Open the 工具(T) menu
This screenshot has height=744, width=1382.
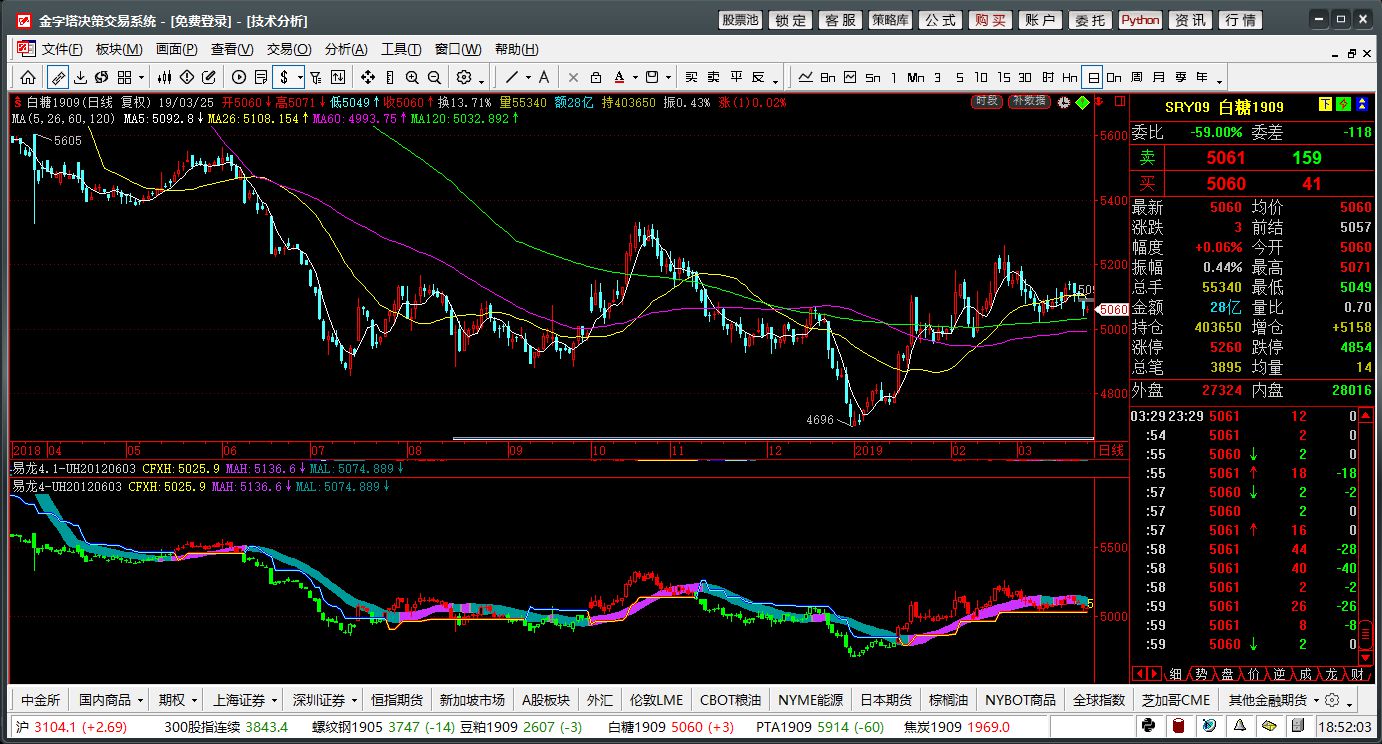tap(401, 49)
